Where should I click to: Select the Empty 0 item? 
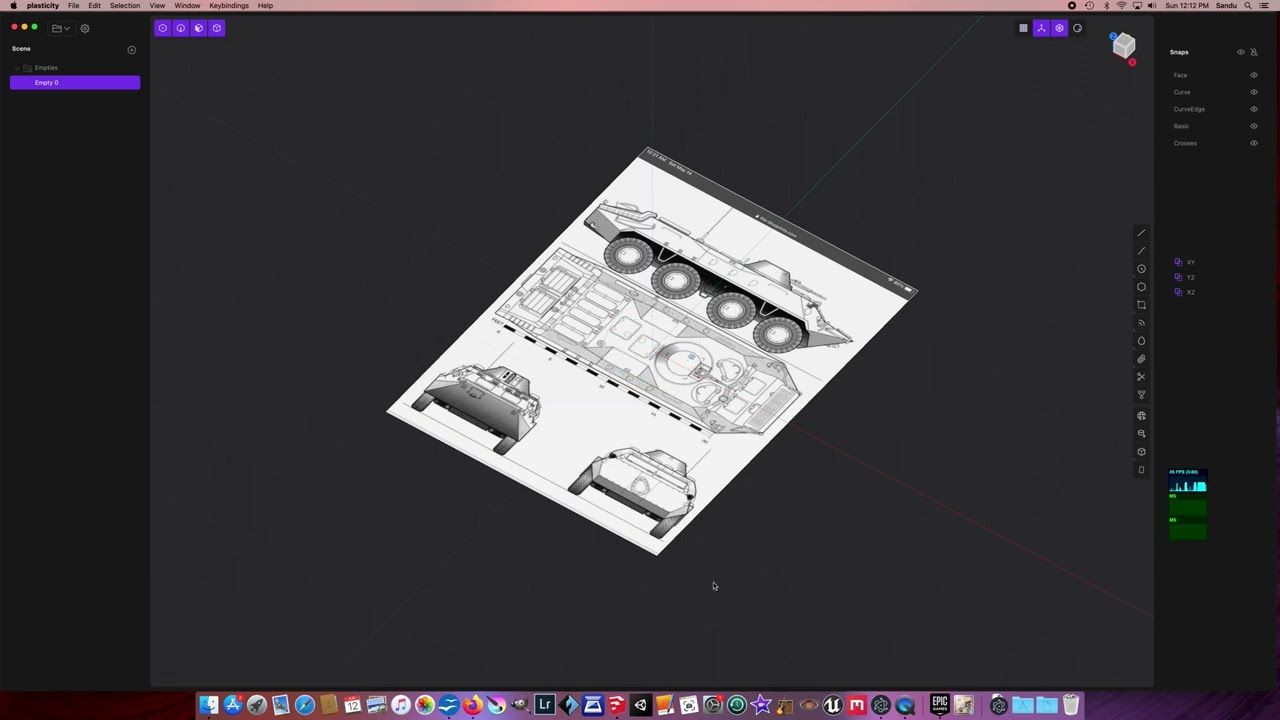point(75,83)
